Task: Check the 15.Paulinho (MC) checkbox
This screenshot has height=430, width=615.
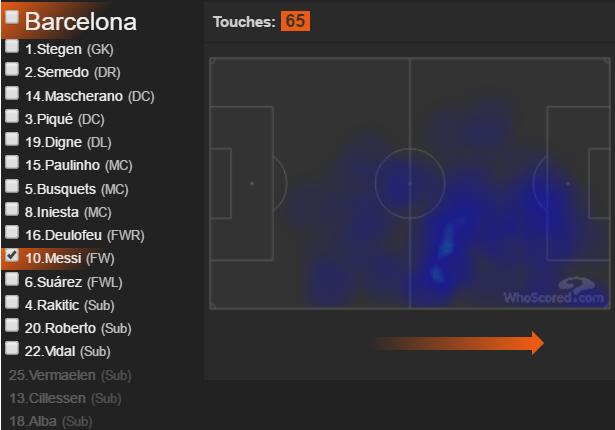Action: point(12,163)
